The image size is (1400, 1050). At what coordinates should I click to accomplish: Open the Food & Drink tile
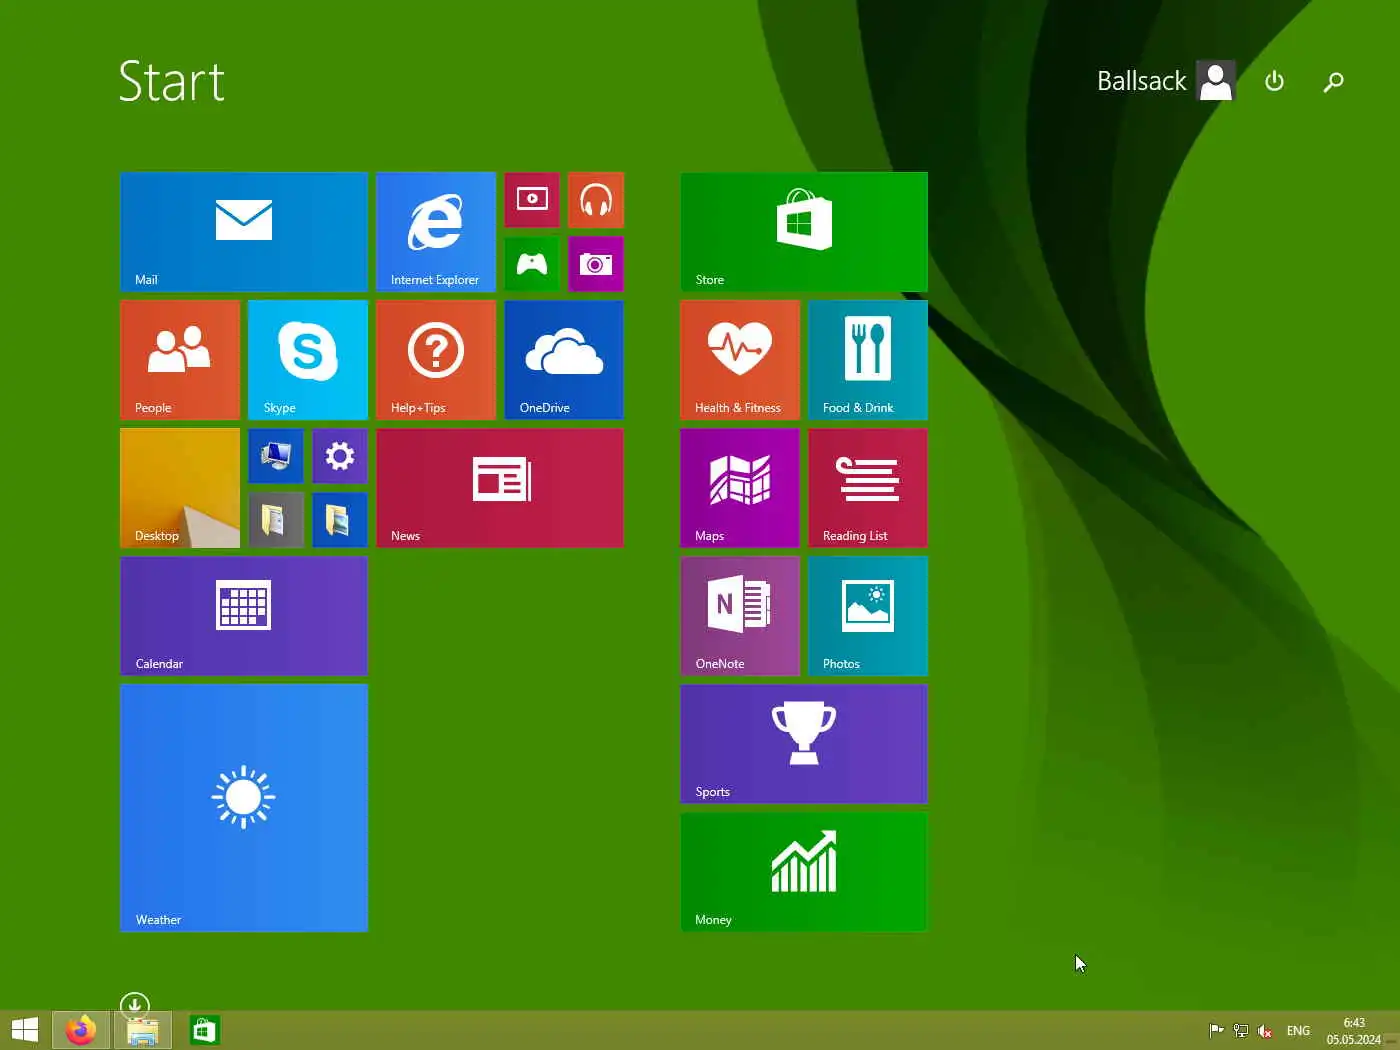(x=868, y=360)
